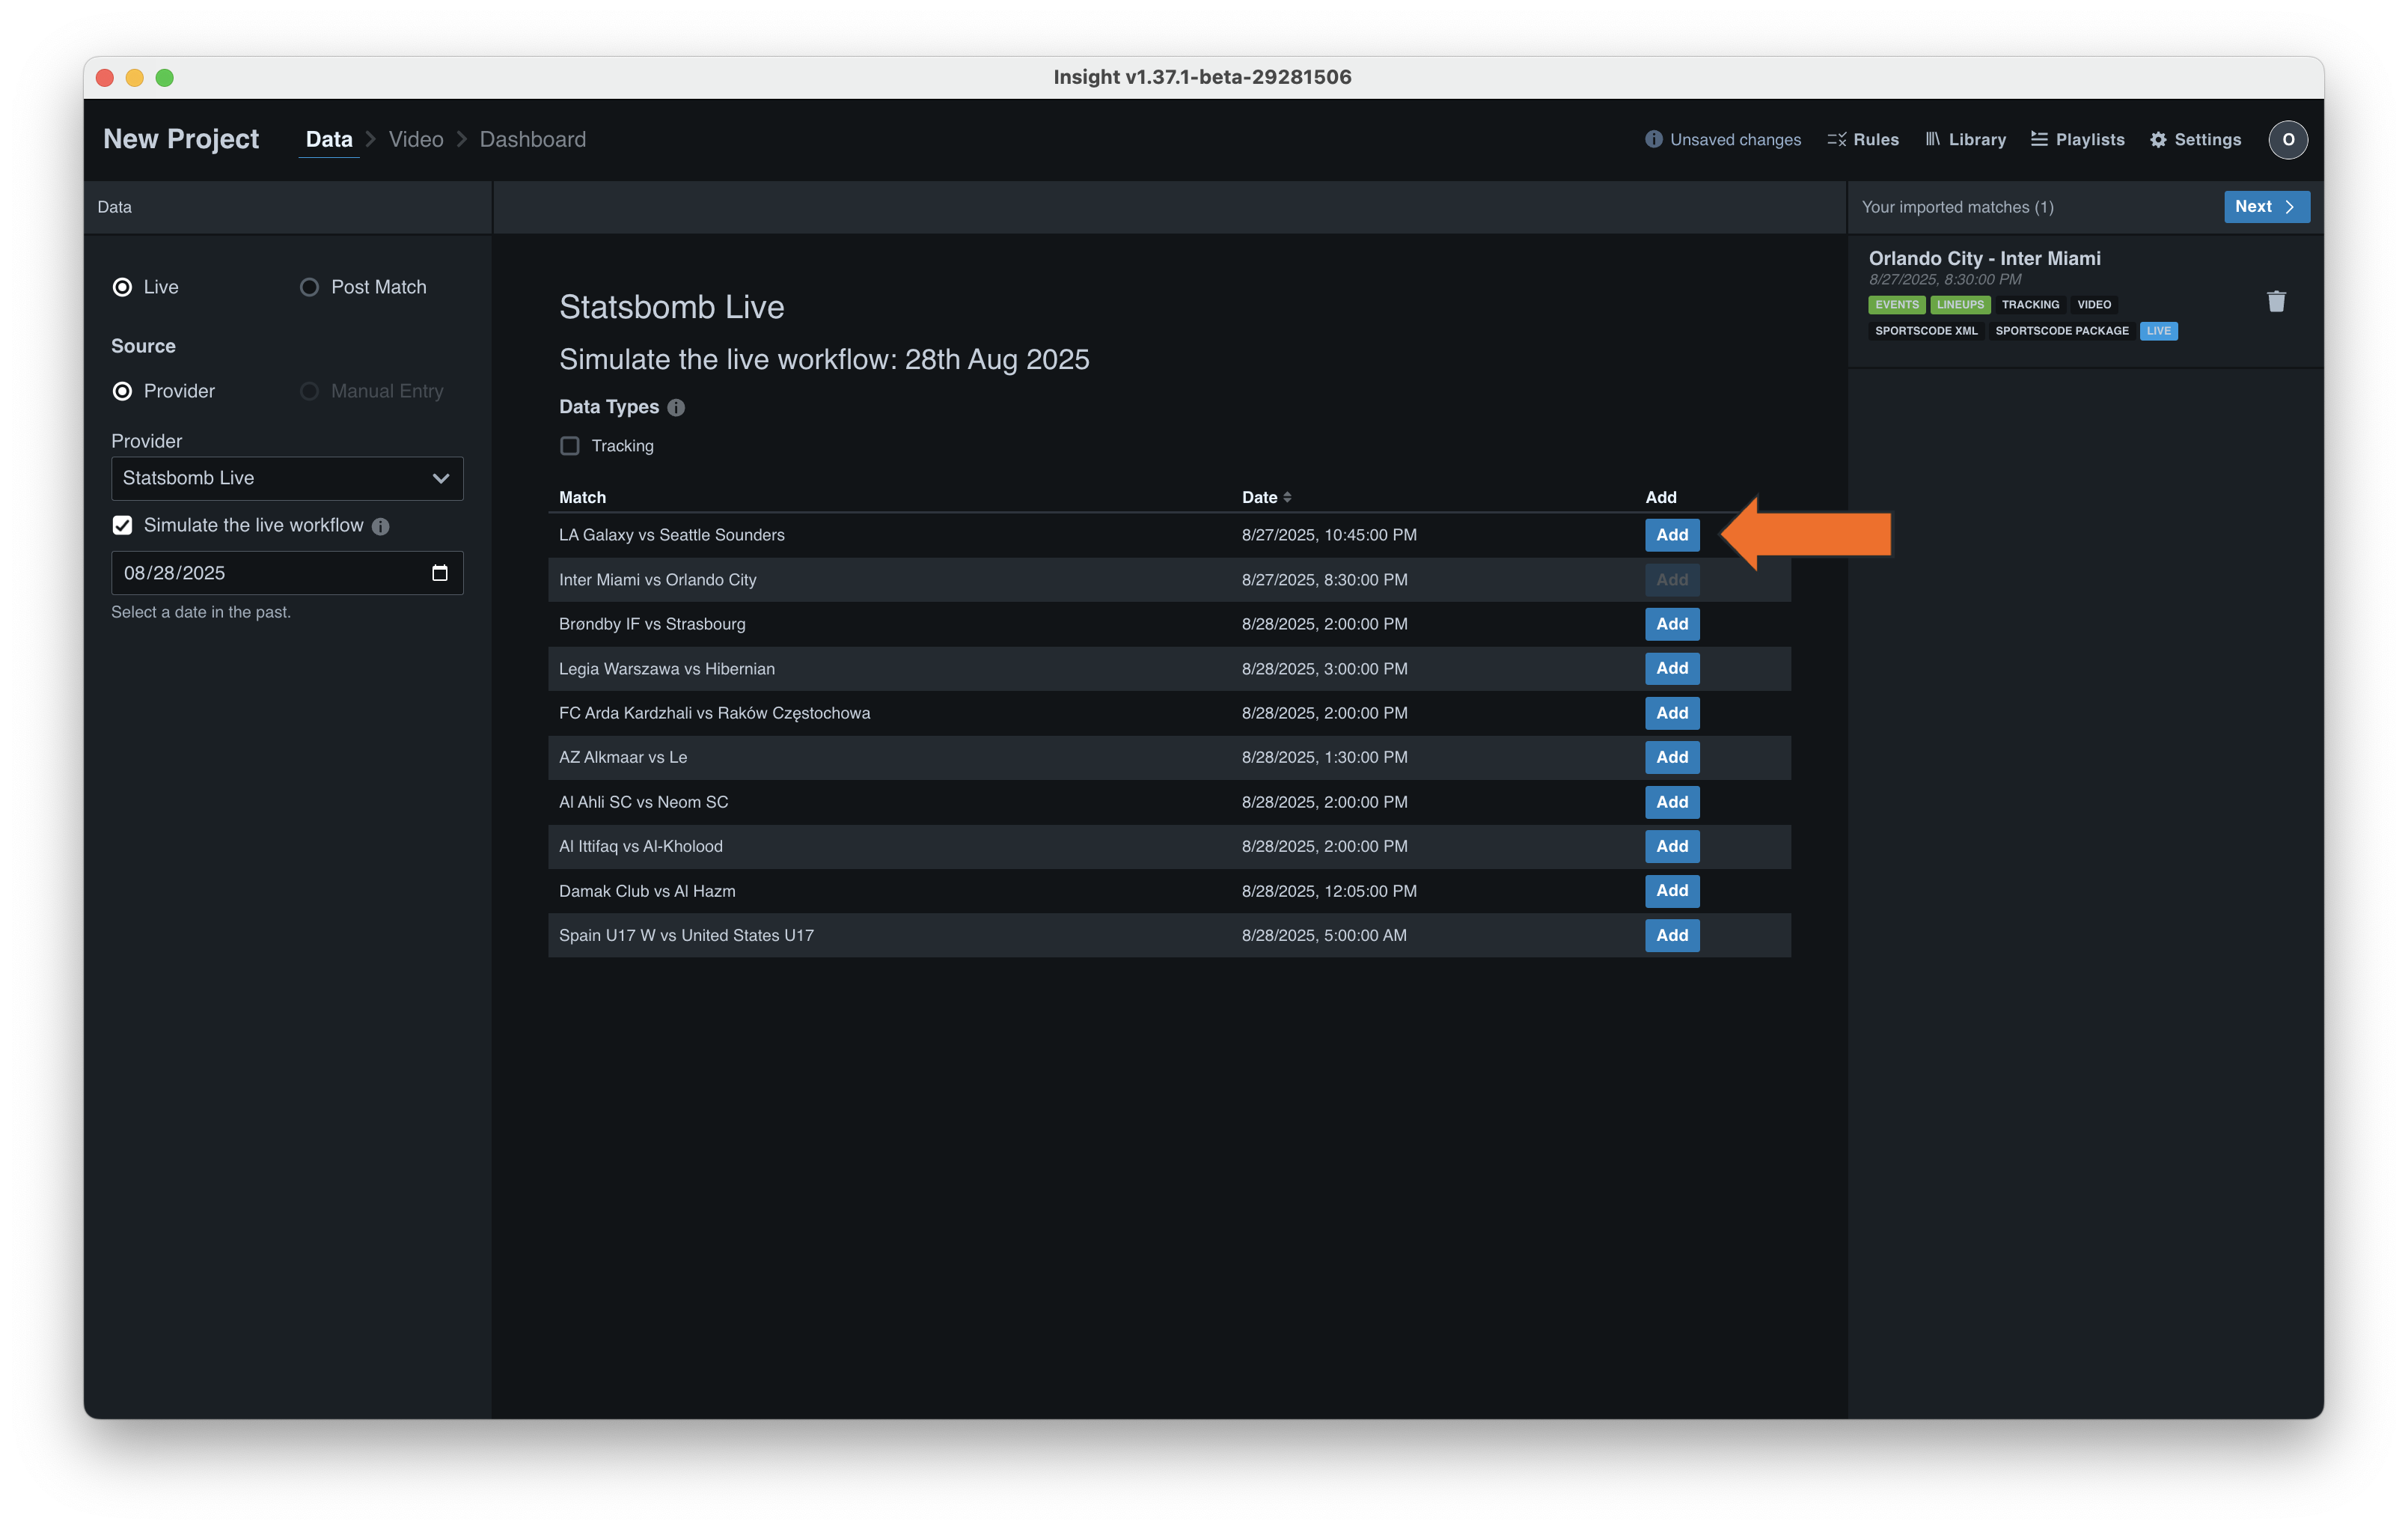Open Playlists
Image resolution: width=2408 pixels, height=1530 pixels.
(x=2077, y=139)
